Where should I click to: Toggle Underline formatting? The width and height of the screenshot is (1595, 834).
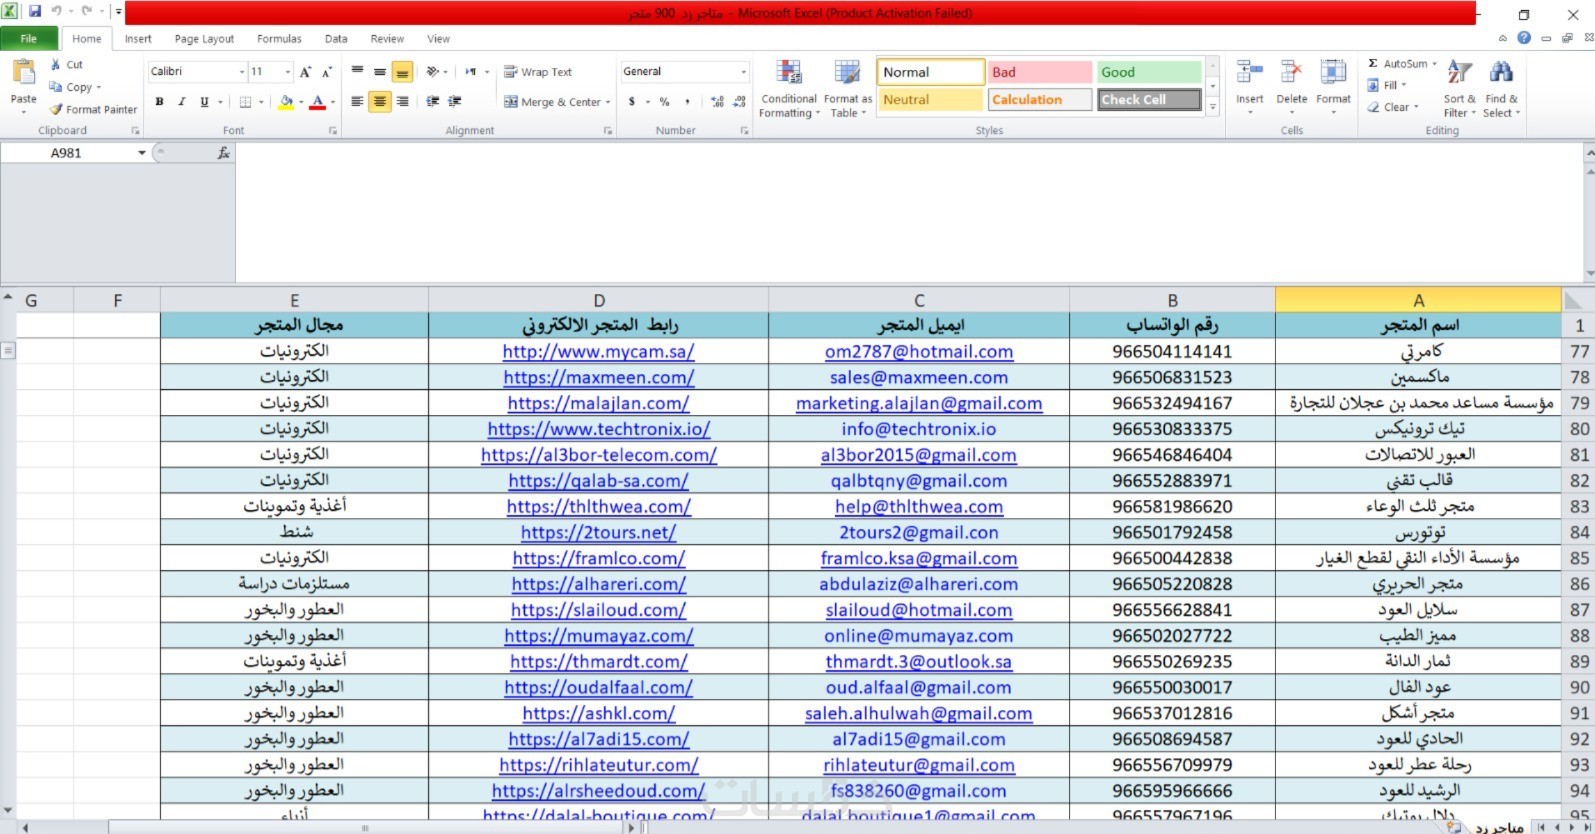204,101
